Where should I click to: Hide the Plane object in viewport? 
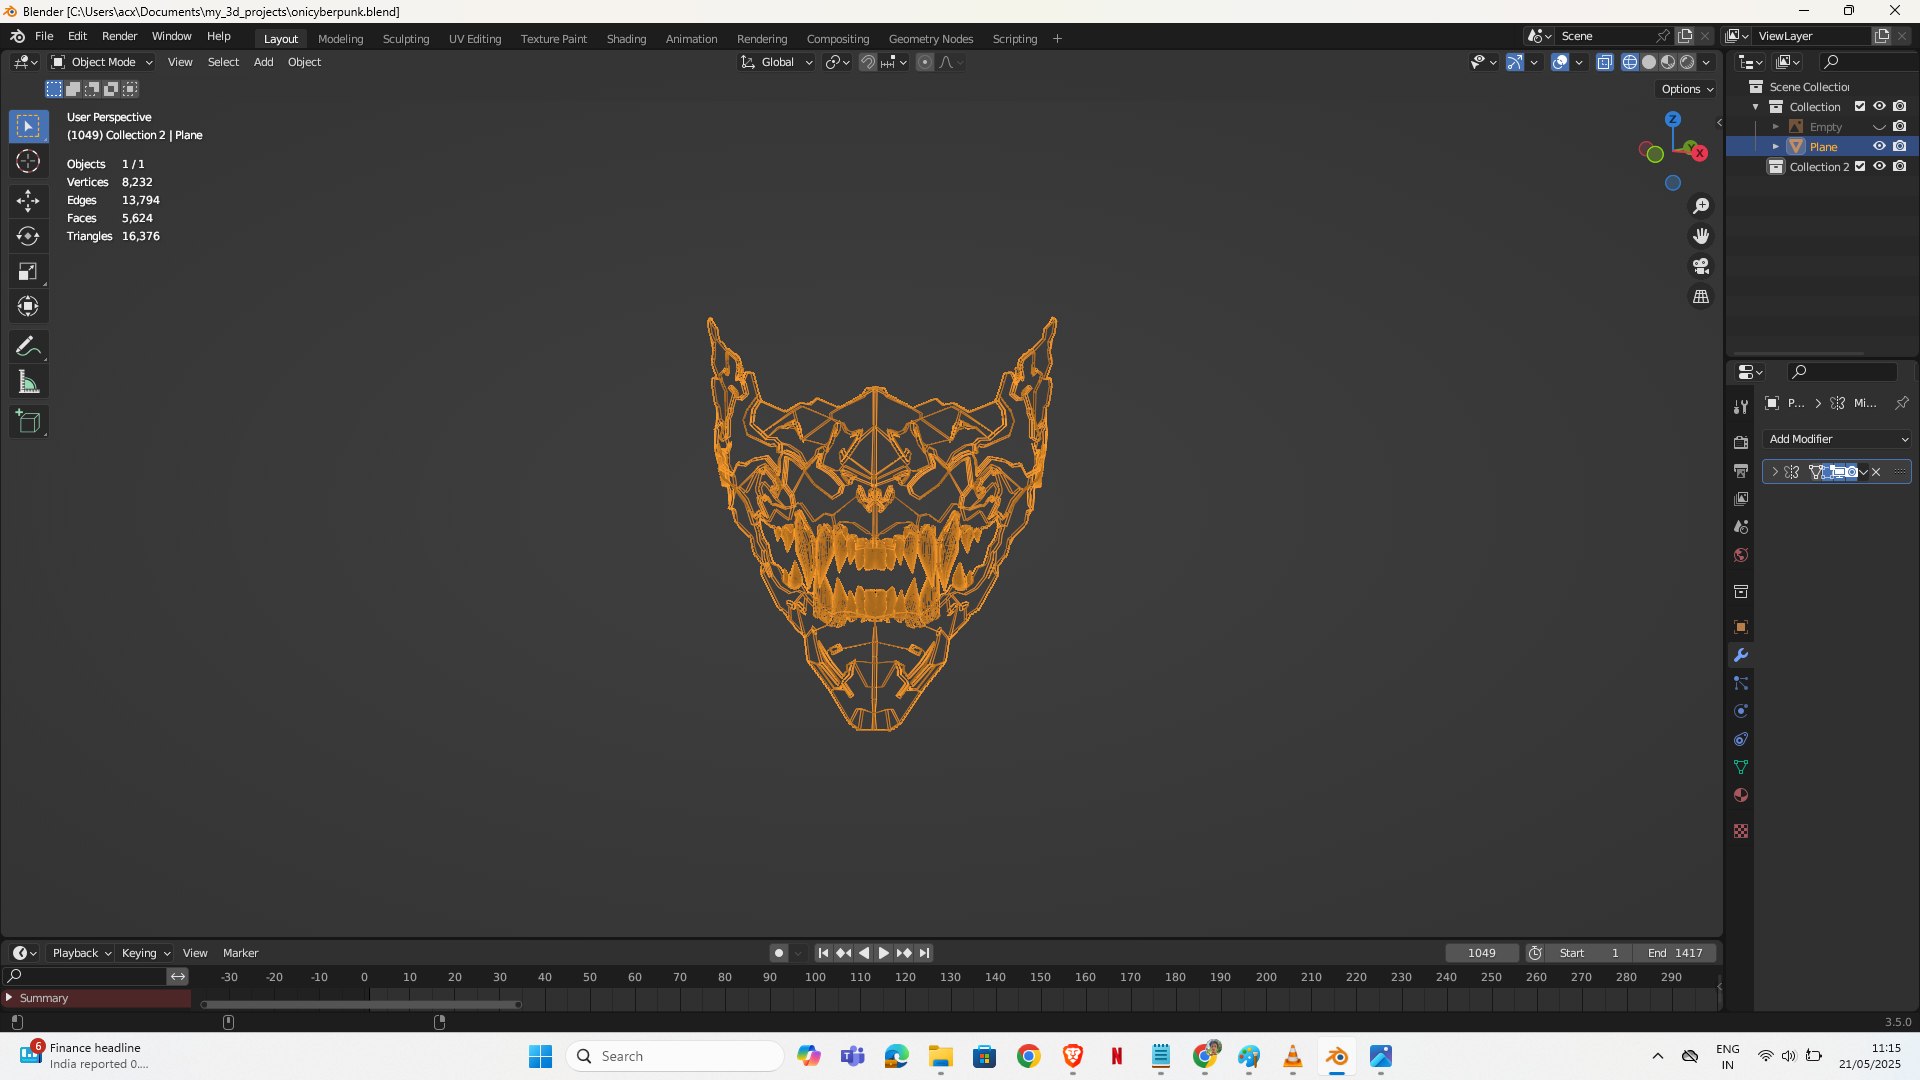click(x=1879, y=146)
